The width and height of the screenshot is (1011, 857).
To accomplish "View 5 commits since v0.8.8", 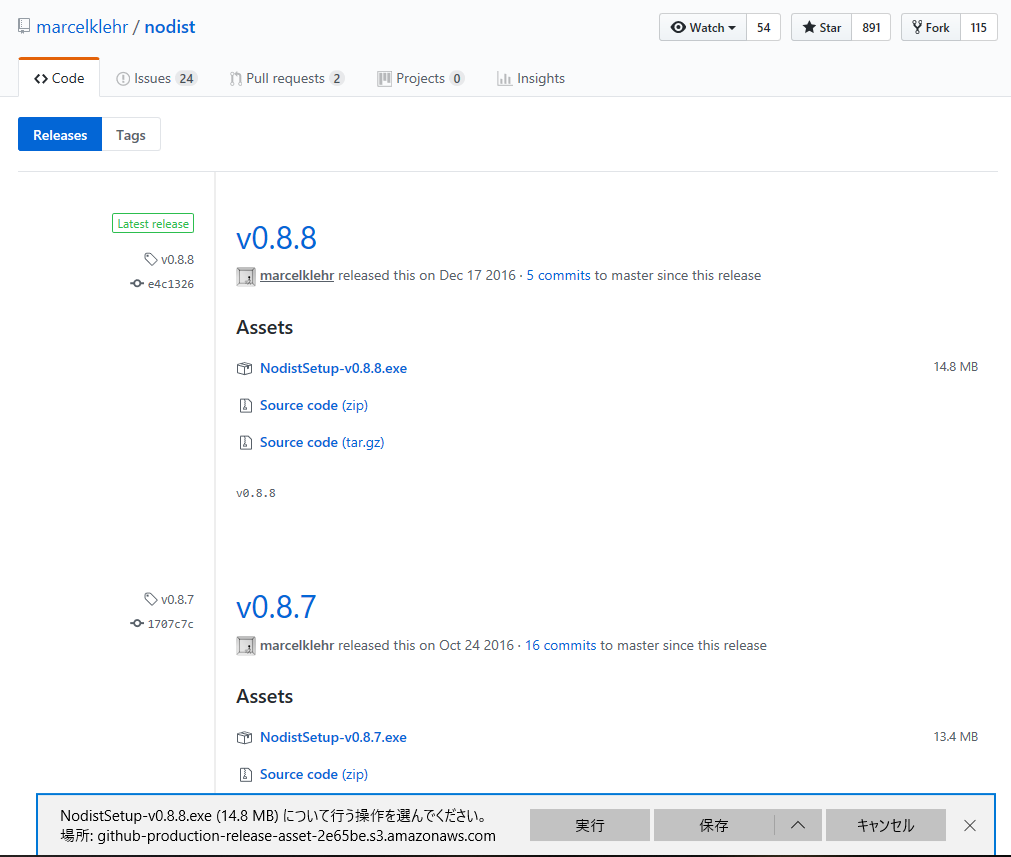I will [558, 275].
